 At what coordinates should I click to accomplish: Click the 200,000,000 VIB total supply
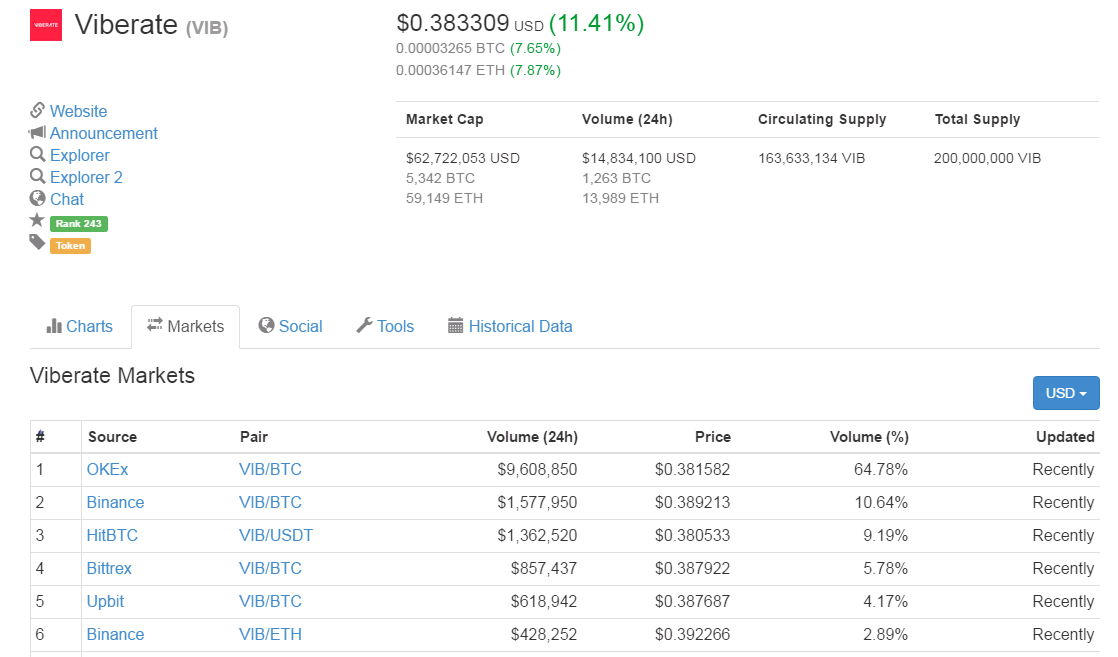988,158
